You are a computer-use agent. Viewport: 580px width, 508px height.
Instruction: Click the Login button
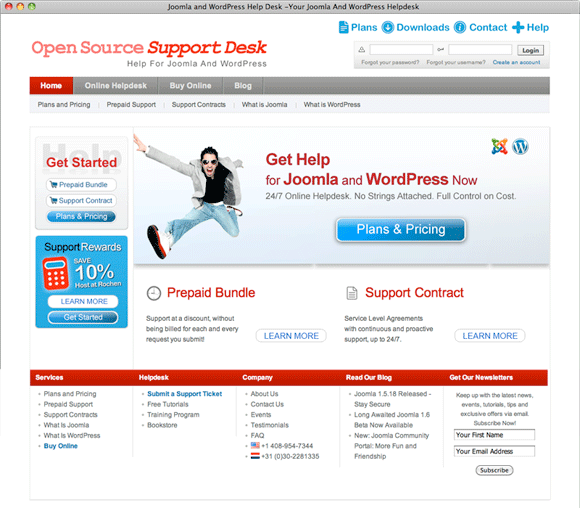tap(530, 50)
